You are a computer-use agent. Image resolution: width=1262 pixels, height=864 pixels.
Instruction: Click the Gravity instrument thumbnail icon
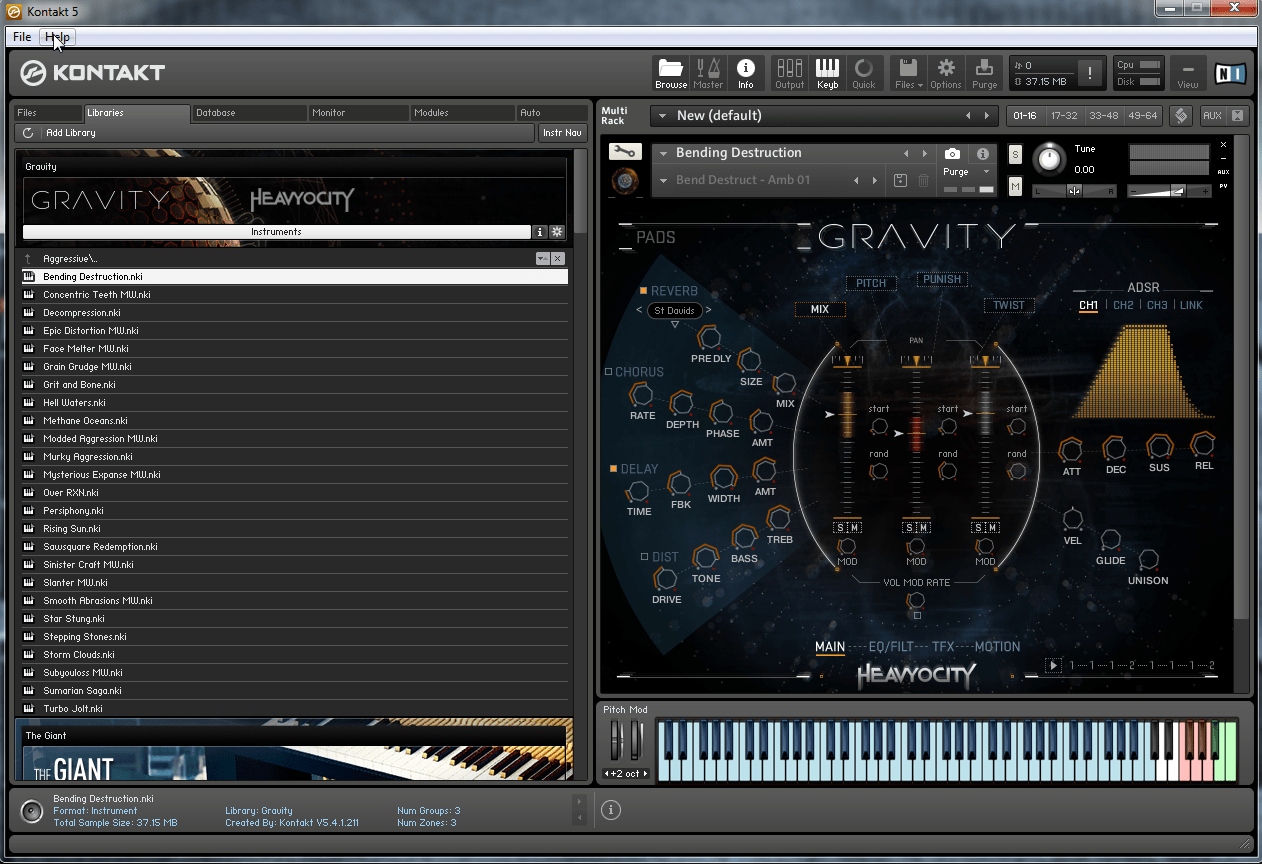tap(626, 181)
